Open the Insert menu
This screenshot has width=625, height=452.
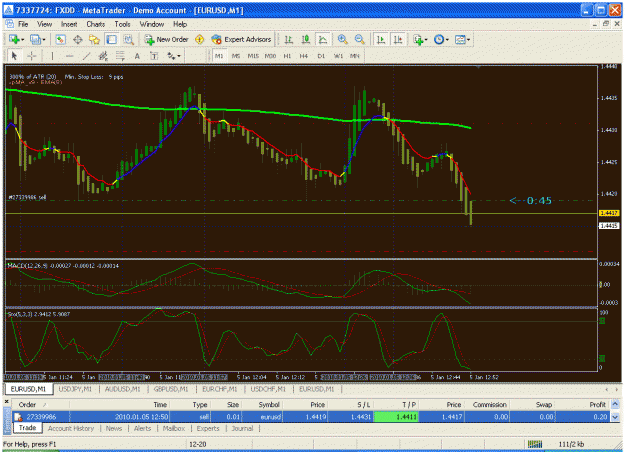pos(69,24)
